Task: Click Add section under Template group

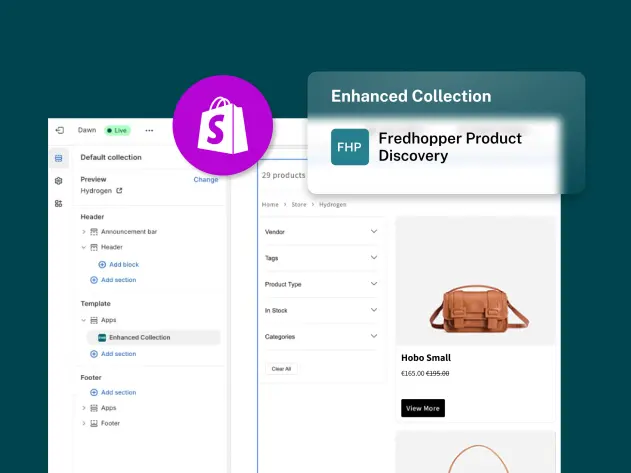Action: (113, 354)
